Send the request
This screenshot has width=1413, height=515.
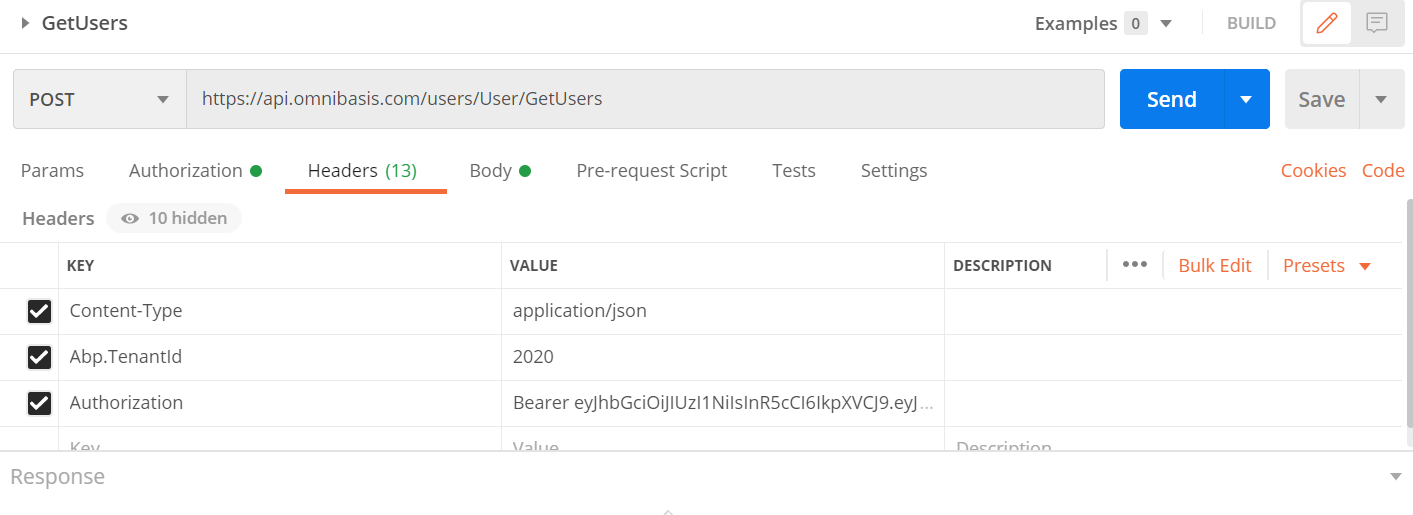pos(1172,99)
